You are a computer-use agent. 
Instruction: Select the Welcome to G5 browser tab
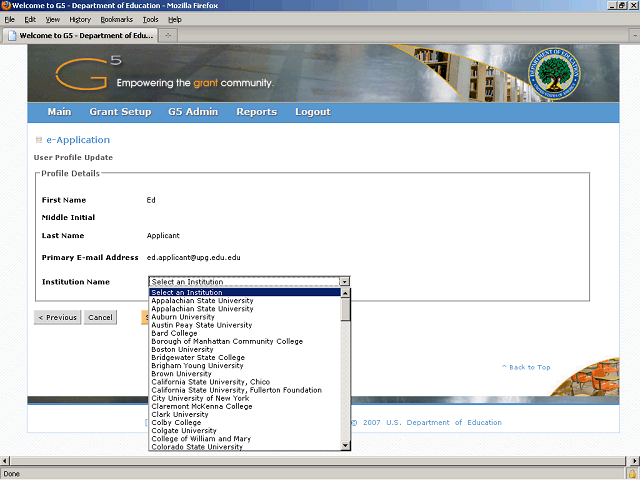pos(80,36)
